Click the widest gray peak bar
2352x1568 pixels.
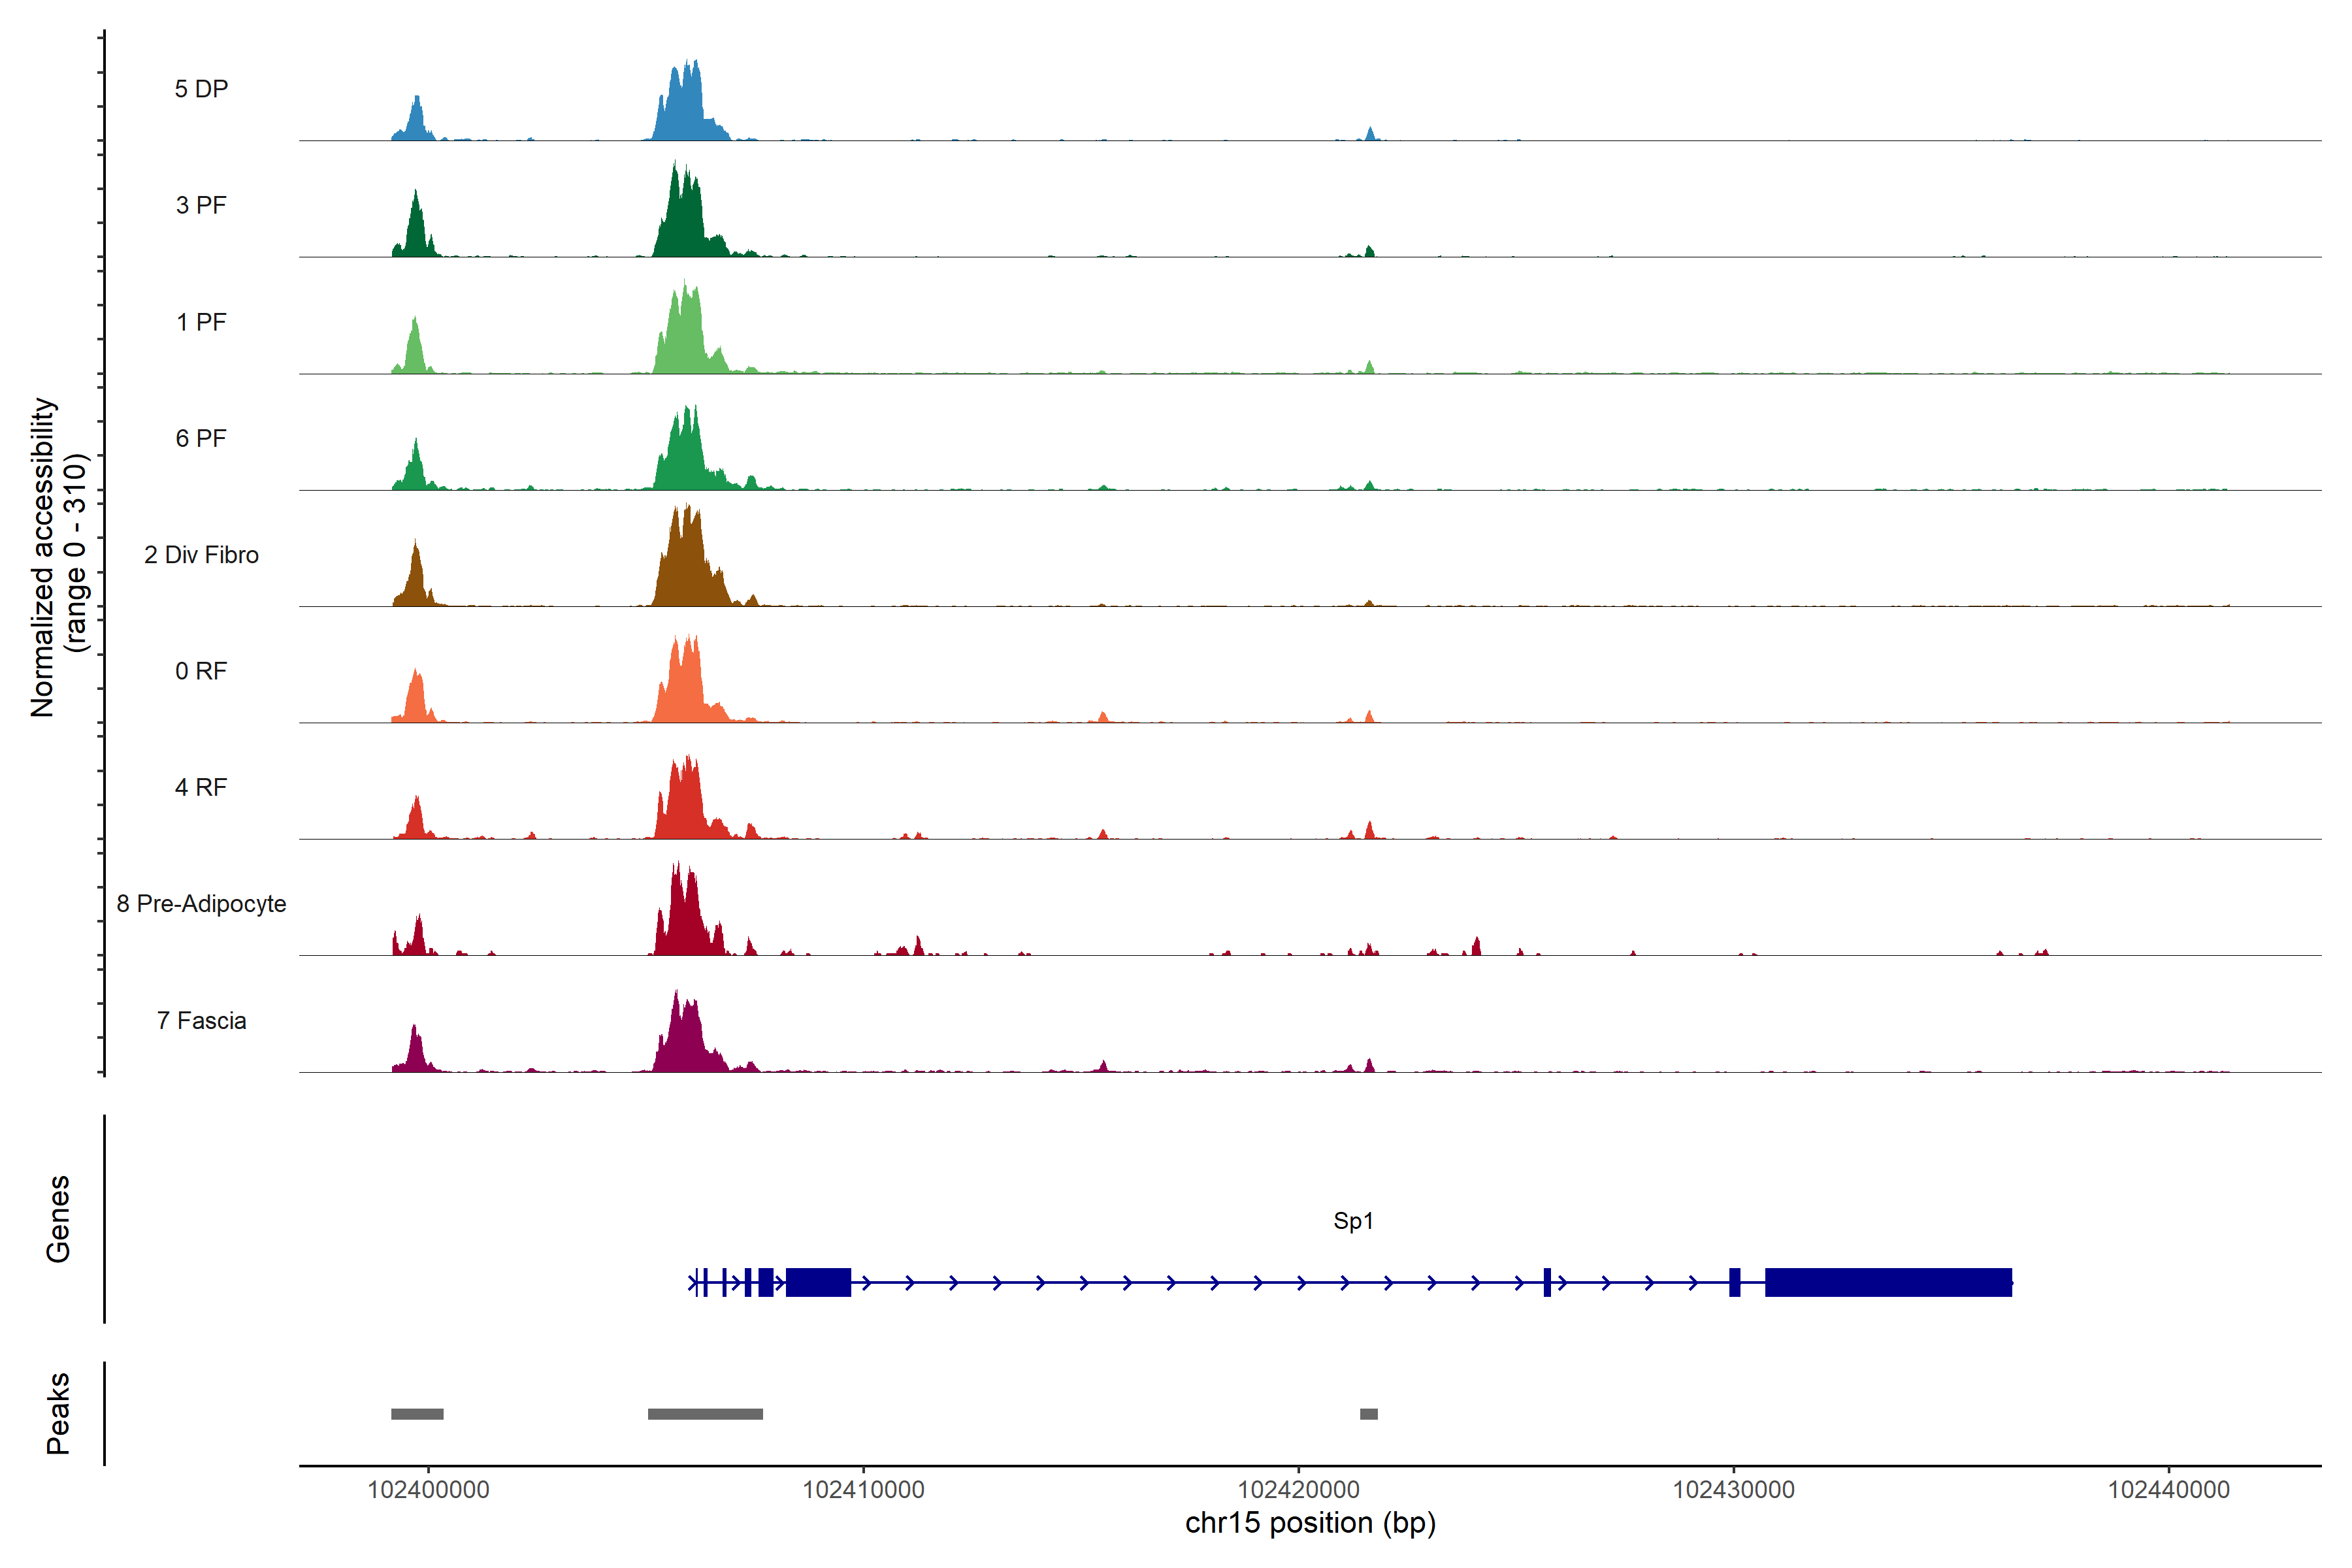point(705,1414)
